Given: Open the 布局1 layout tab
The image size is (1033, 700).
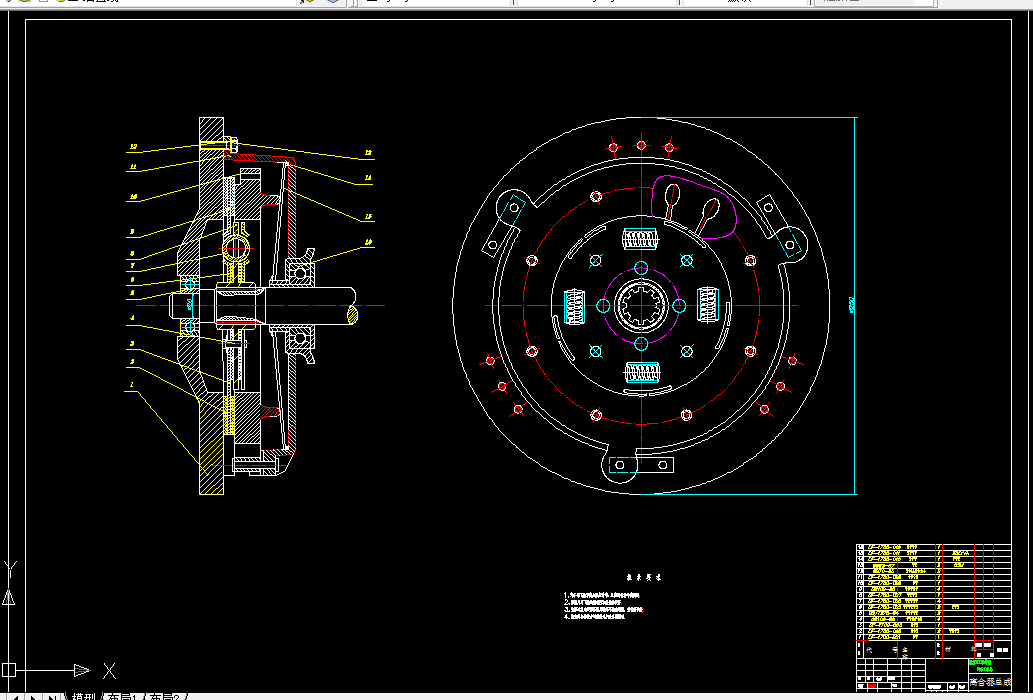Looking at the screenshot, I should coord(122,697).
